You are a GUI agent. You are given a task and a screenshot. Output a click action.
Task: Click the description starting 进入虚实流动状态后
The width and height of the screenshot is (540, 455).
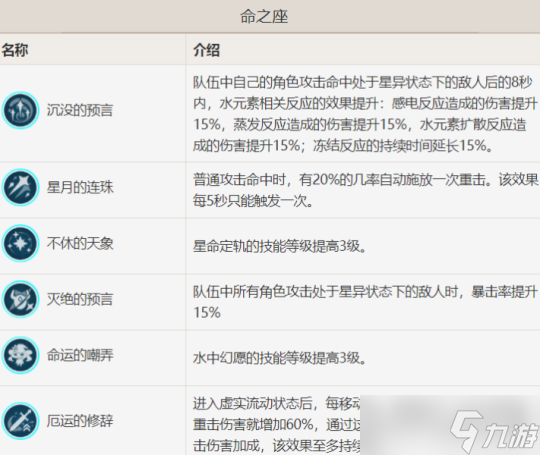(x=277, y=425)
